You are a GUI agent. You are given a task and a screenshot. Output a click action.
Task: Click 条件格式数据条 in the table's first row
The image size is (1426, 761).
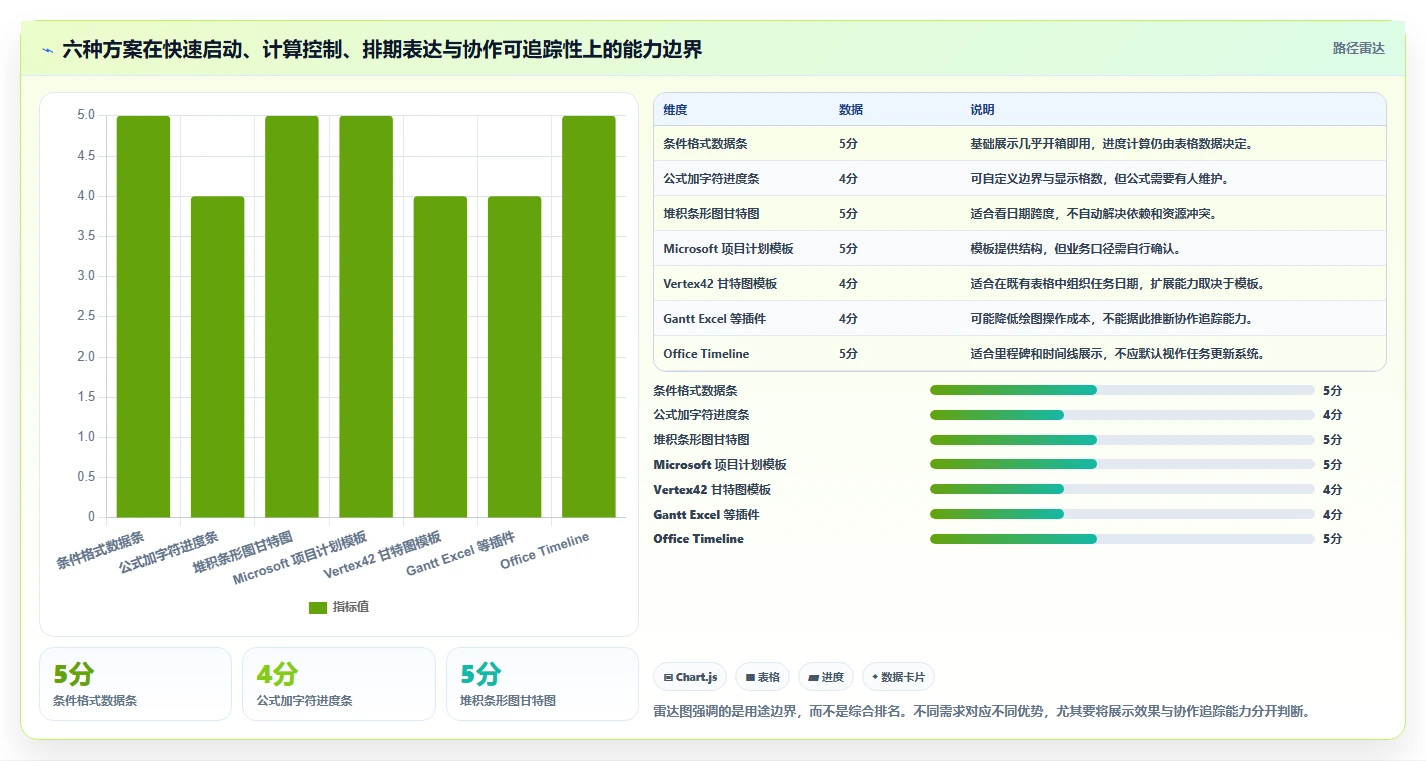coord(705,144)
